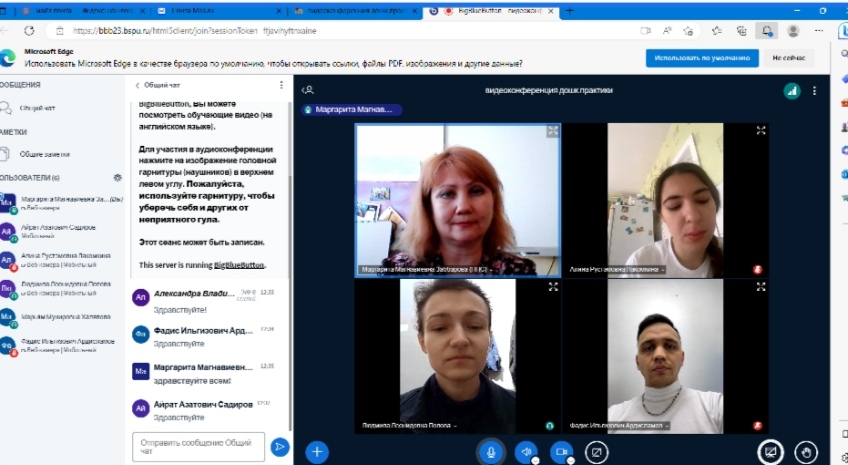Send the chat message arrow button
Viewport: 848px width, 465px height.
pyautogui.click(x=281, y=446)
